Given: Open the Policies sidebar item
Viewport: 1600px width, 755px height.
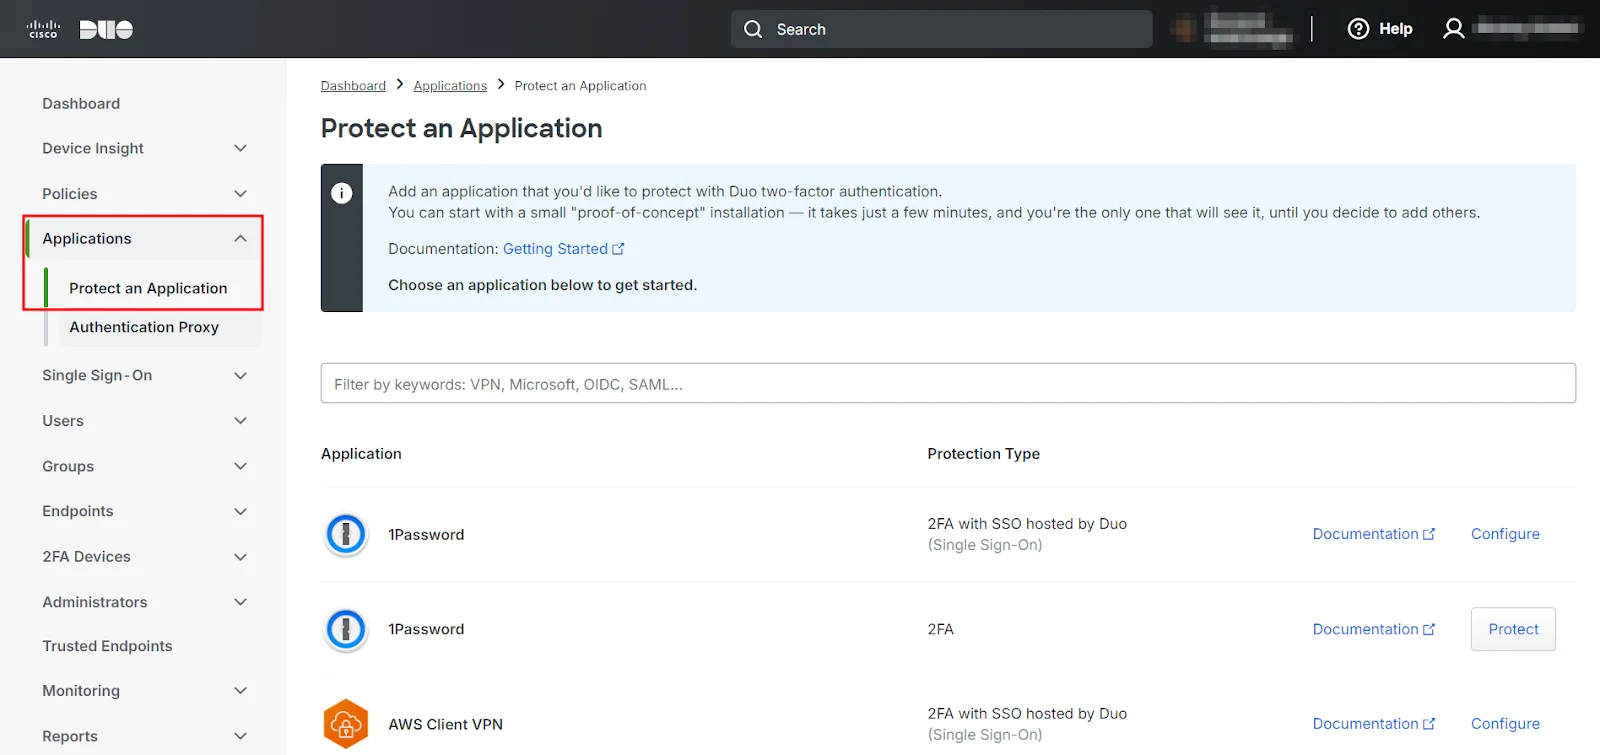Looking at the screenshot, I should pos(70,194).
